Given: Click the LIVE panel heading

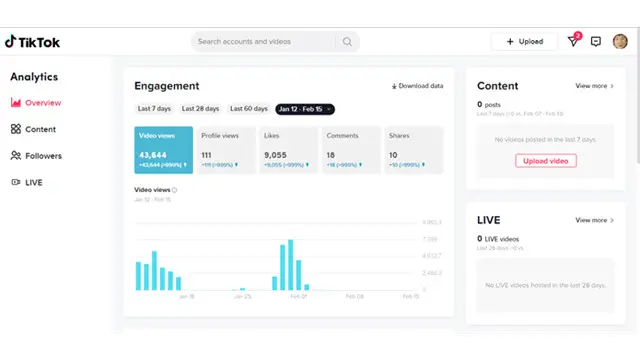Looking at the screenshot, I should click(x=489, y=220).
